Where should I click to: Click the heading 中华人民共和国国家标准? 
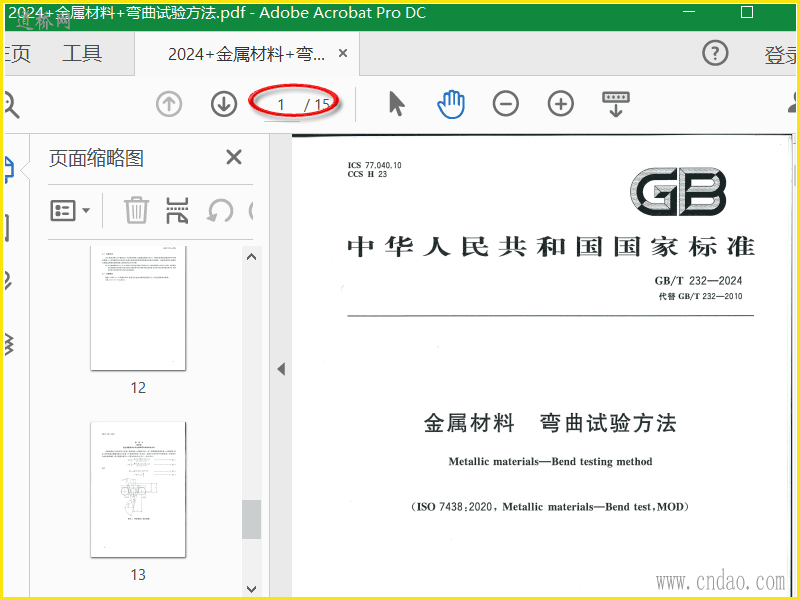tap(551, 247)
